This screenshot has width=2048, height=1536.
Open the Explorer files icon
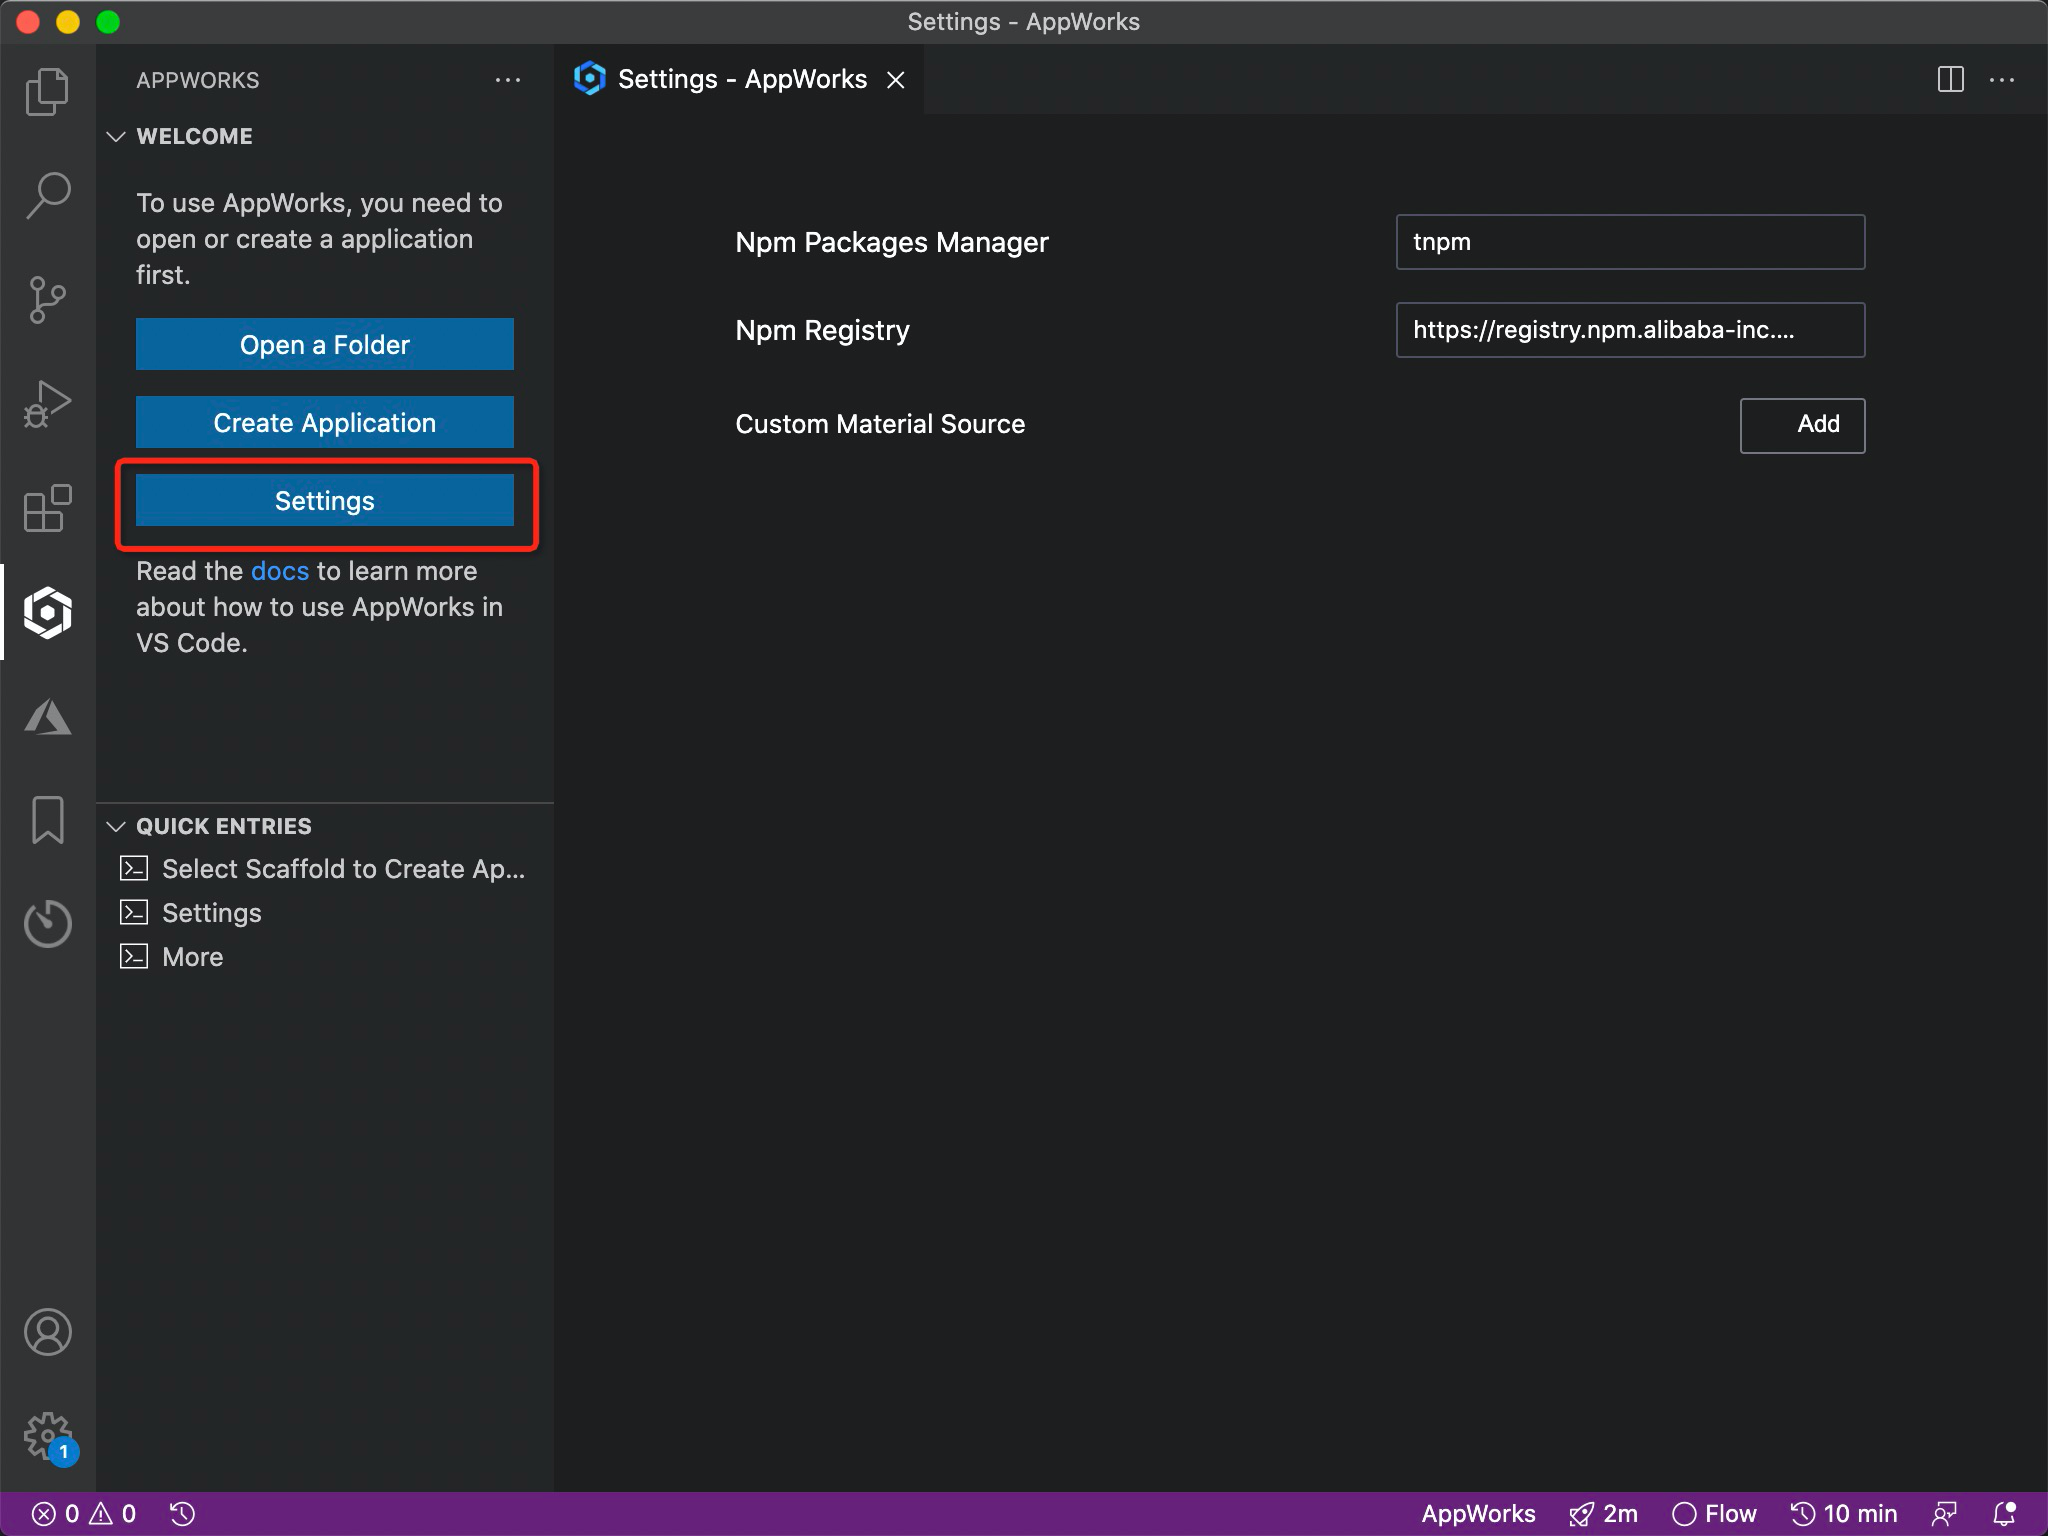click(47, 92)
